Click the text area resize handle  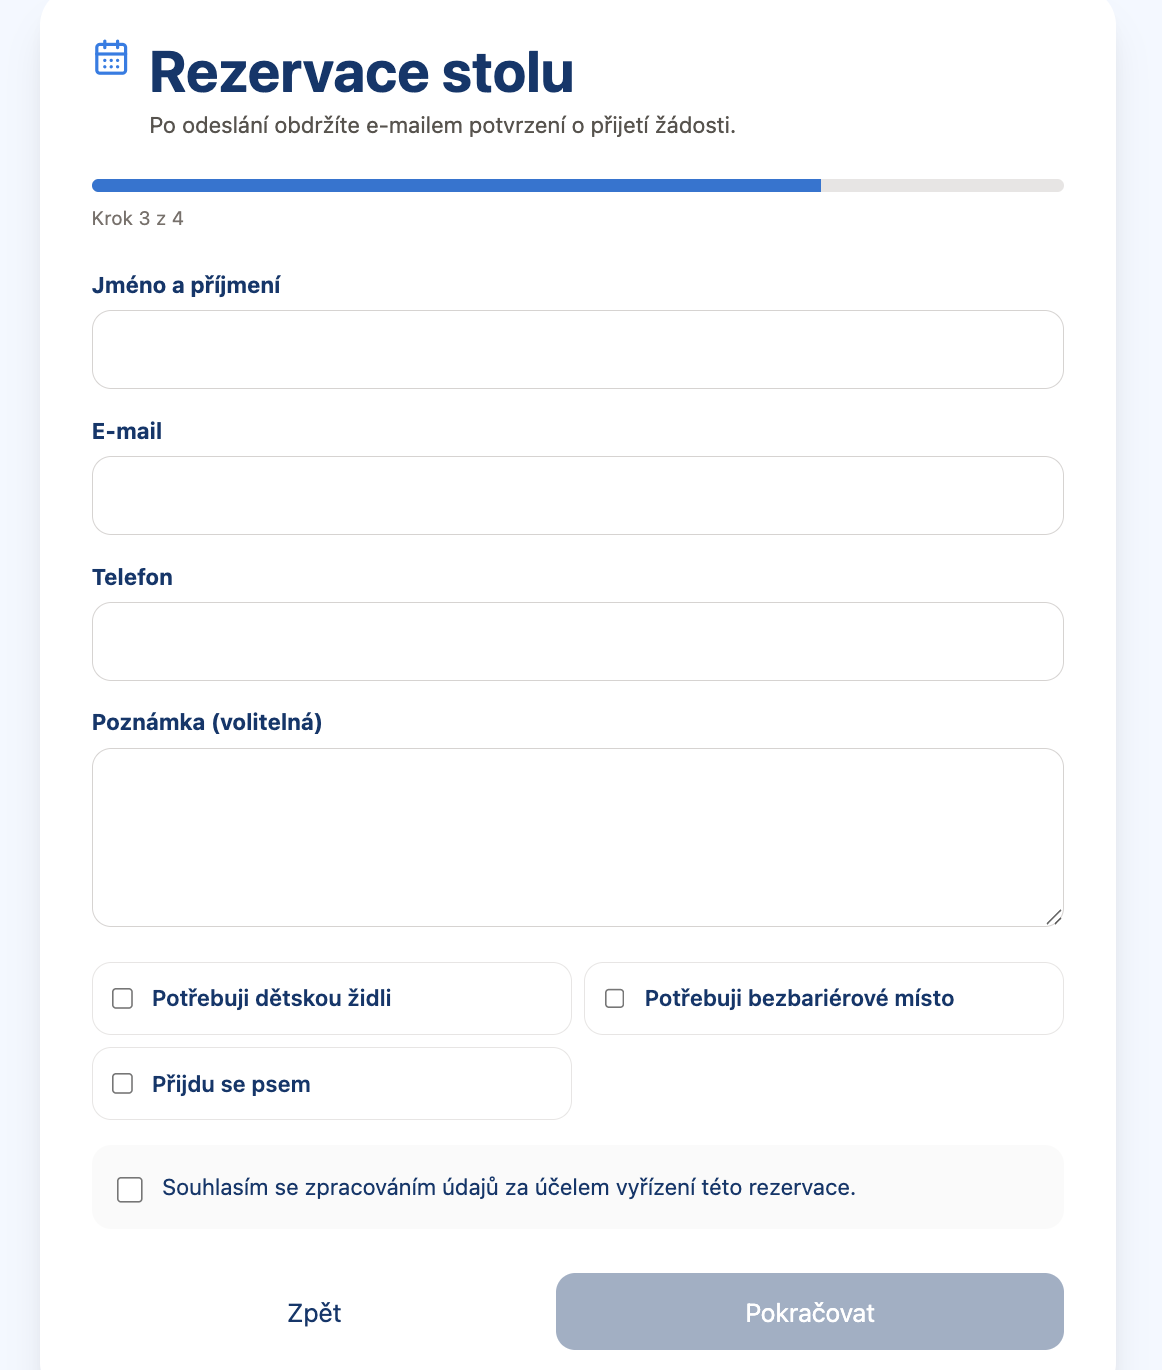(1053, 917)
